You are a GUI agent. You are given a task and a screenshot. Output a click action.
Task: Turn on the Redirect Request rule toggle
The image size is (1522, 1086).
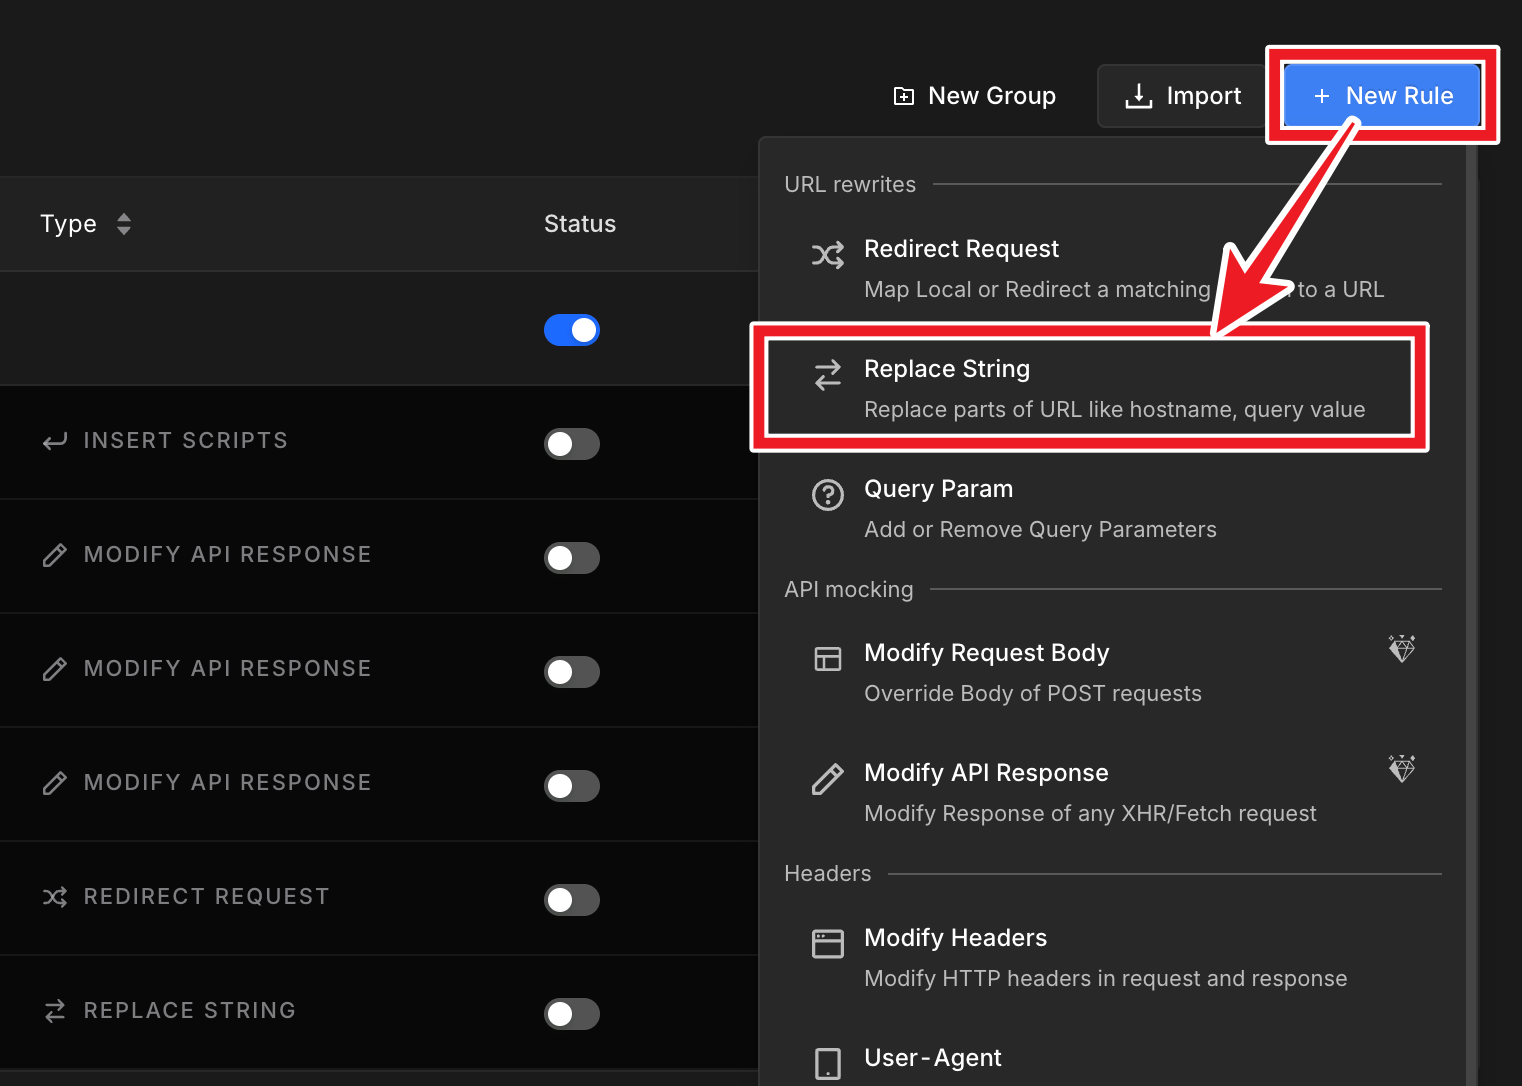point(572,900)
